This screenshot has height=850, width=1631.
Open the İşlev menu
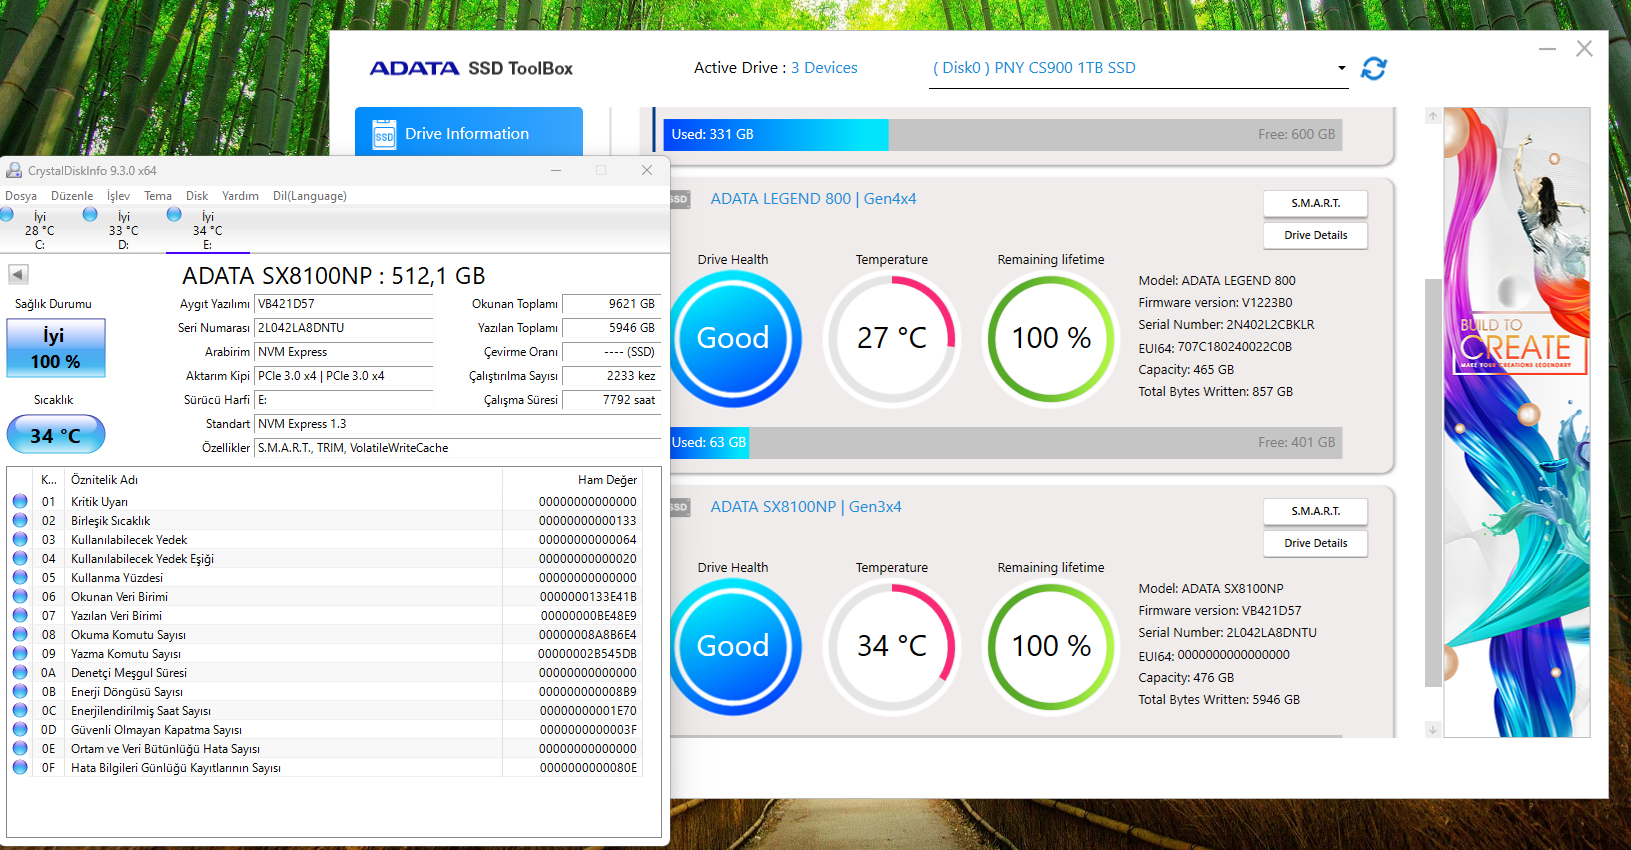click(118, 196)
